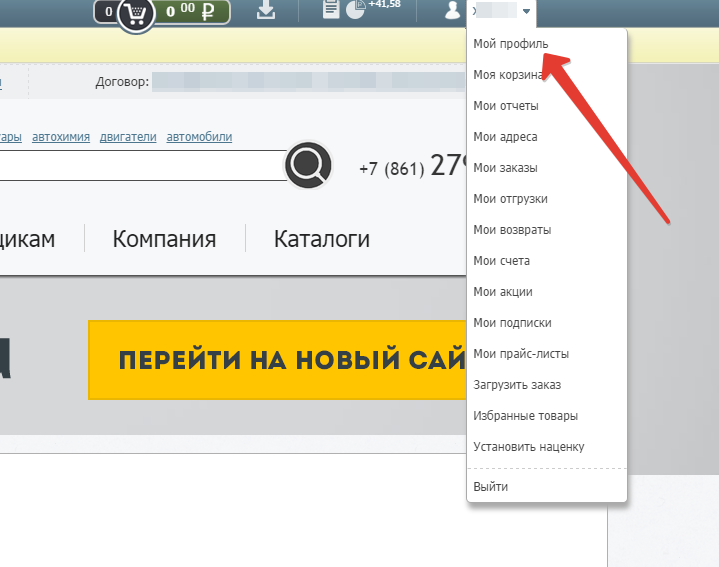Open Мои отчеты menu entry
Viewport: 719px width, 567px height.
506,106
